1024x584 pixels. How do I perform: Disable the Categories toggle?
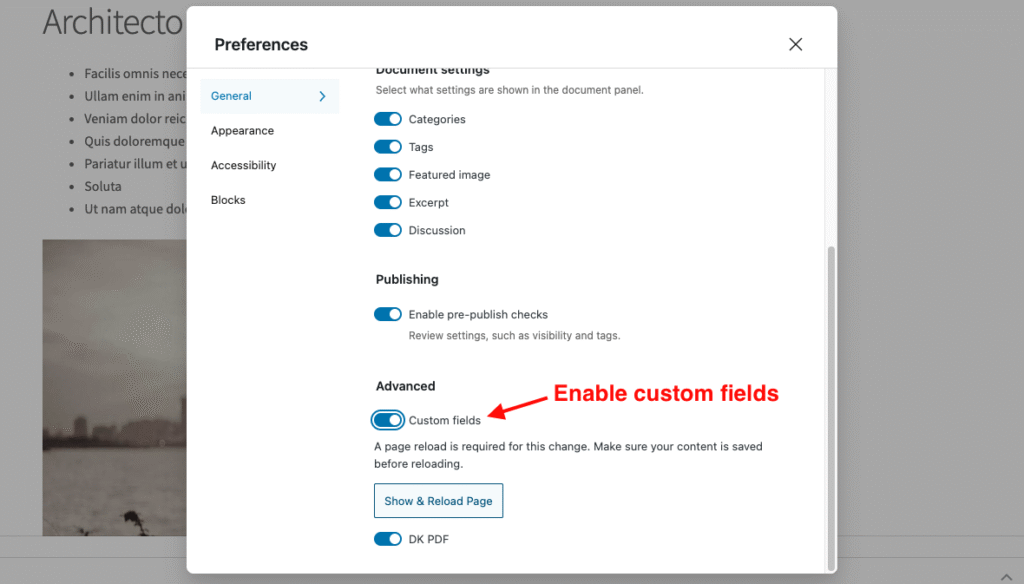point(388,118)
